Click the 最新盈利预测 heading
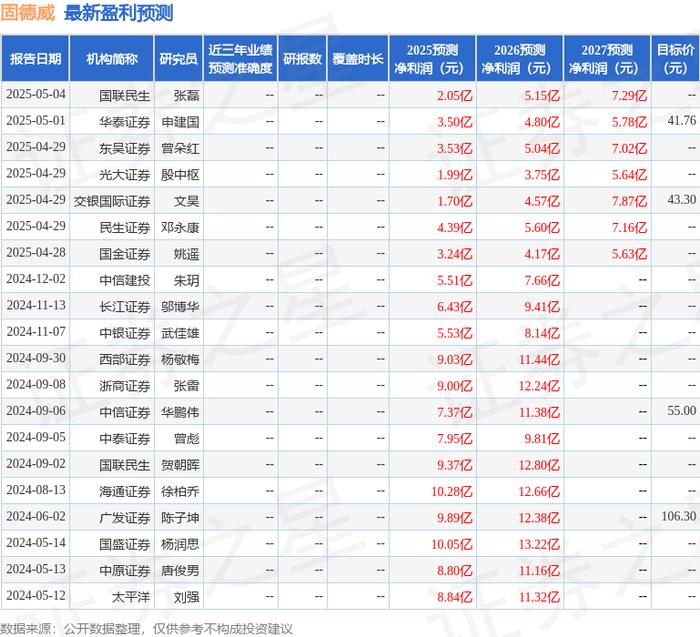Viewport: 700px width, 637px height. click(118, 12)
